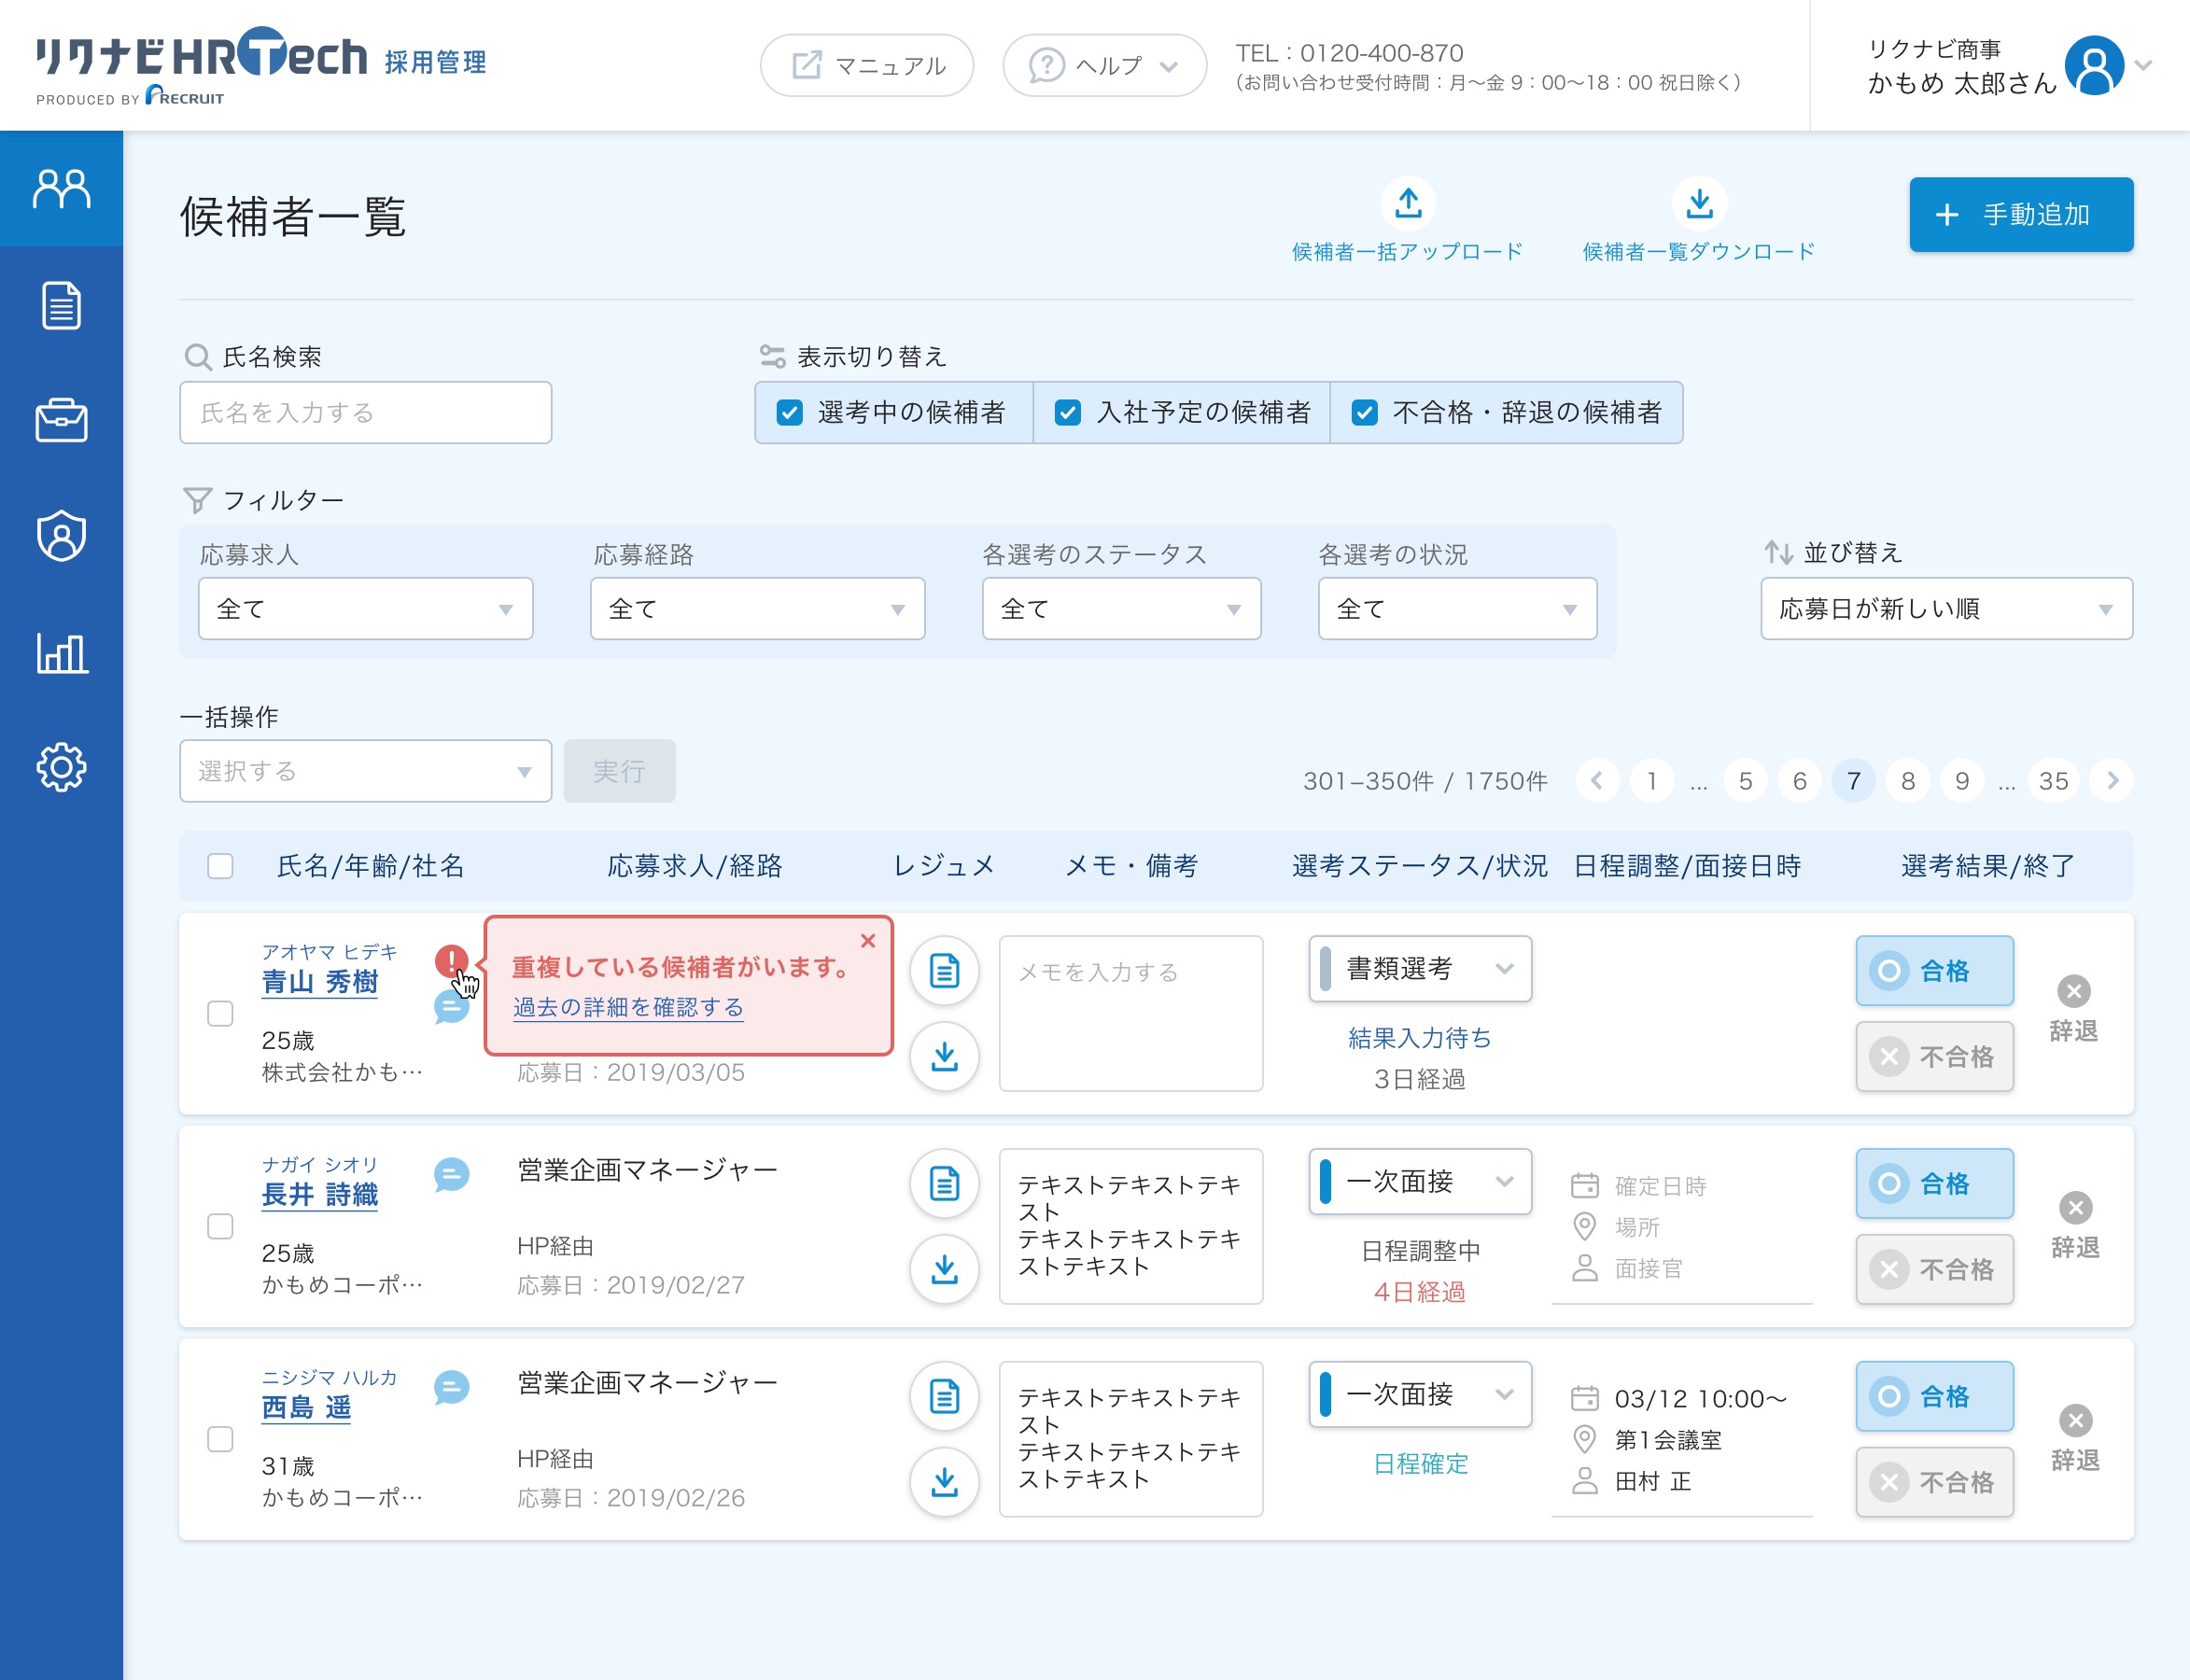Go to page 8 in pagination
The width and height of the screenshot is (2190, 1680).
click(1907, 781)
